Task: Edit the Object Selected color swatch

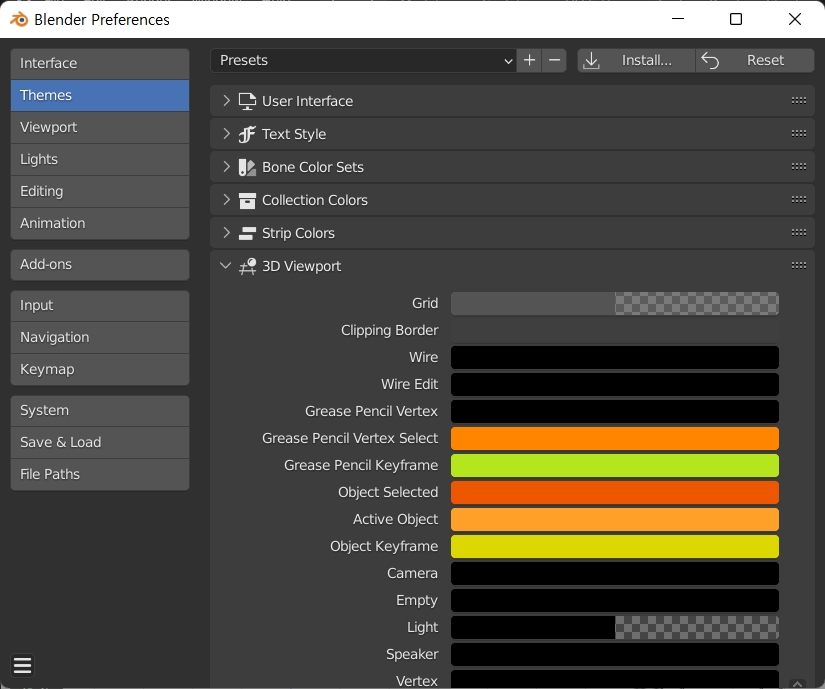Action: coord(615,493)
